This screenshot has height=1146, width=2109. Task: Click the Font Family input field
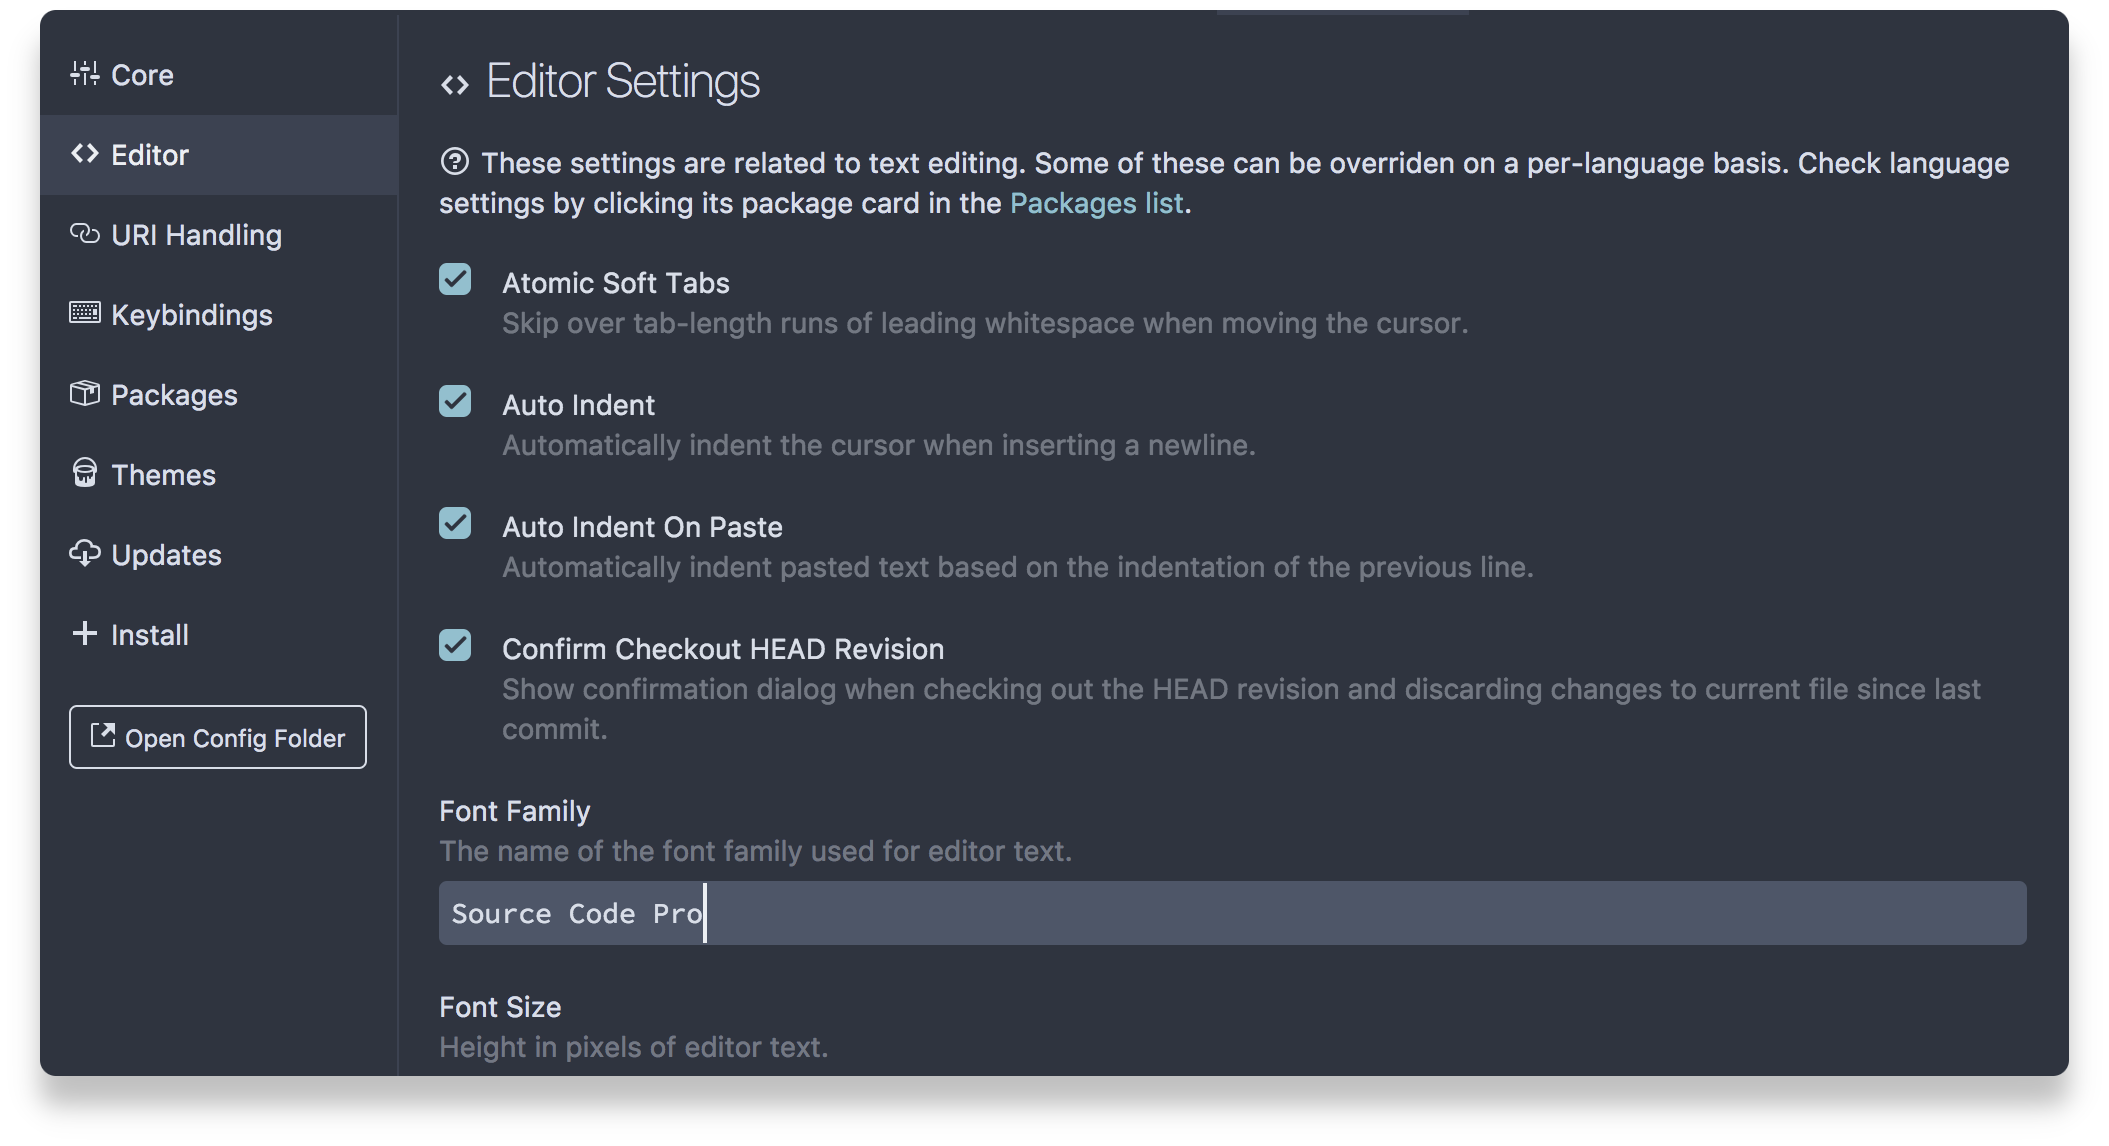[x=1232, y=913]
